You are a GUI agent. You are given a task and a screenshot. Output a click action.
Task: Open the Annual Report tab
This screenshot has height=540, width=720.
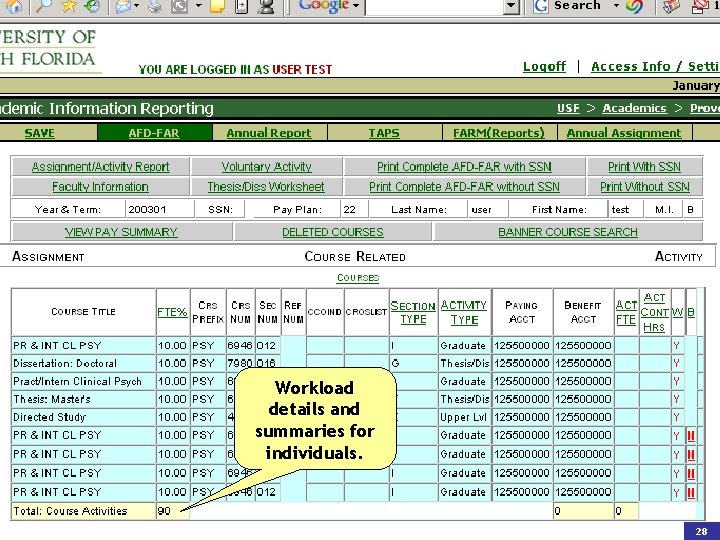269,133
